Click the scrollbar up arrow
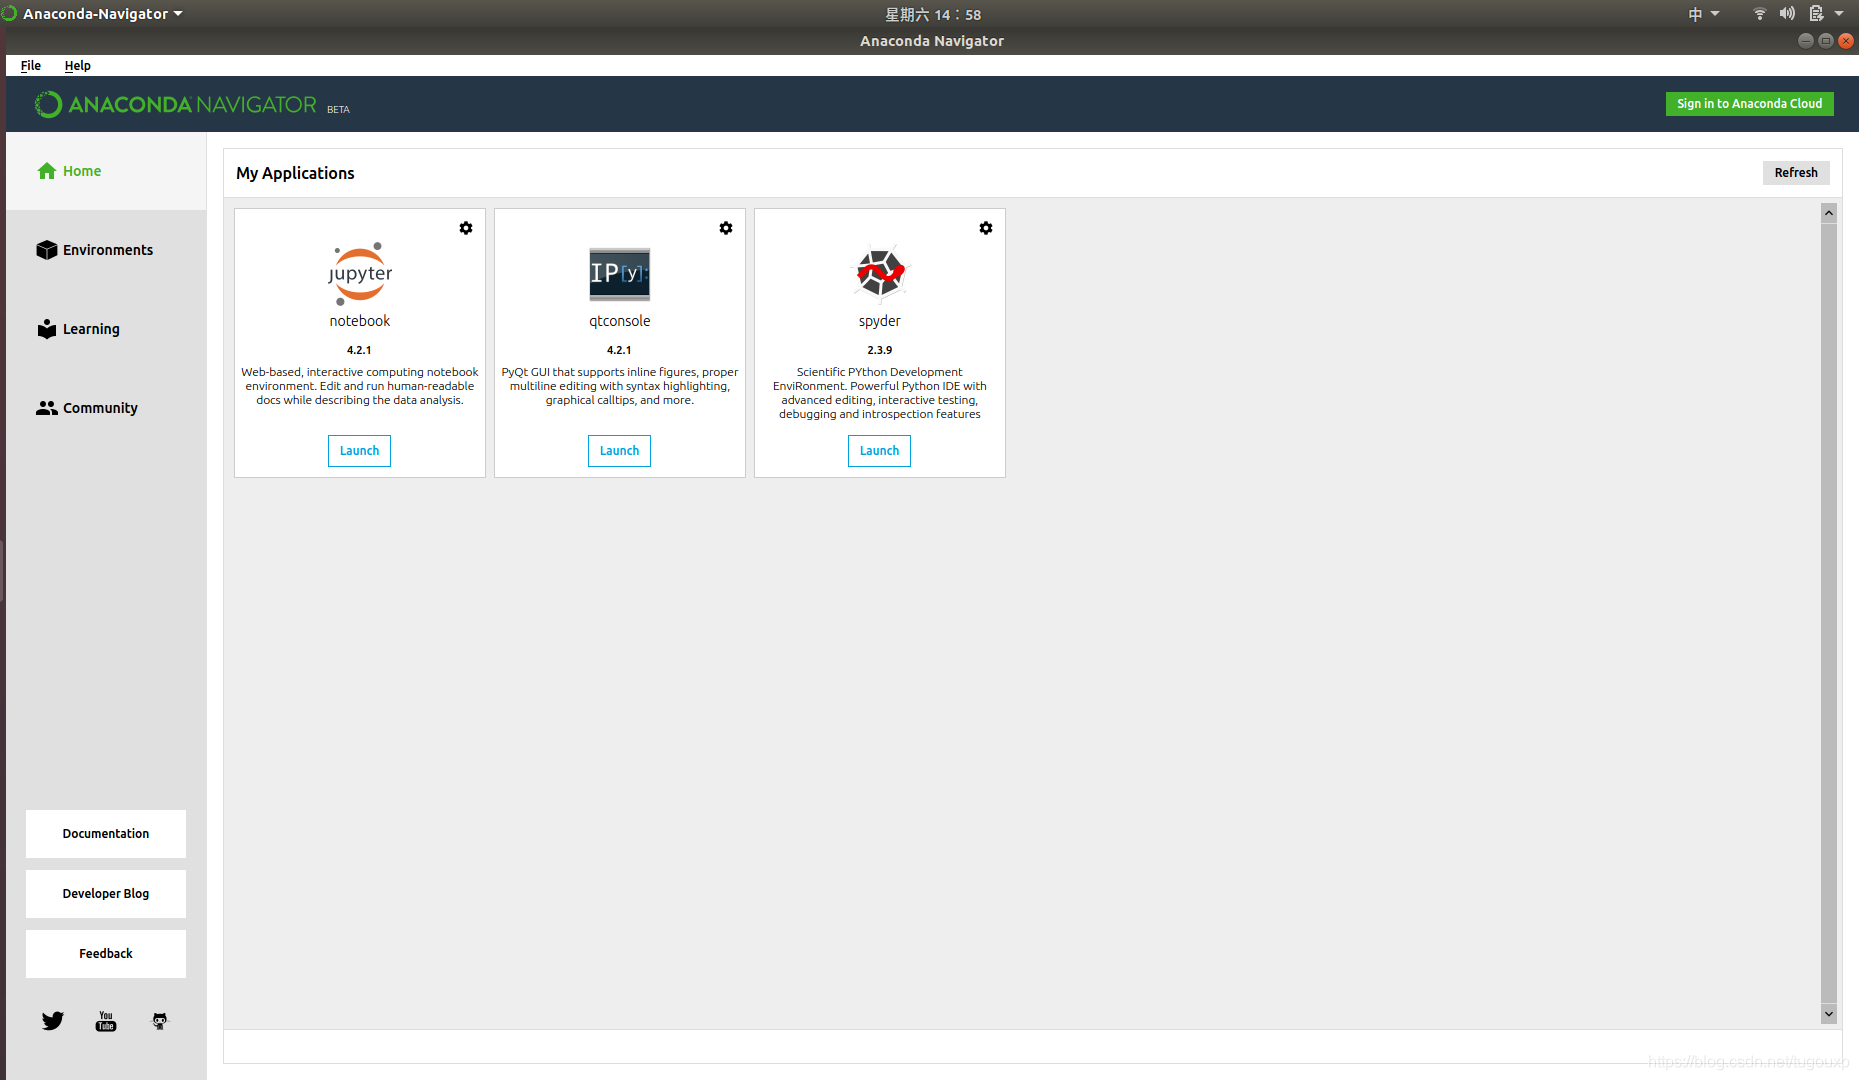Viewport: 1859px width, 1080px height. point(1829,213)
